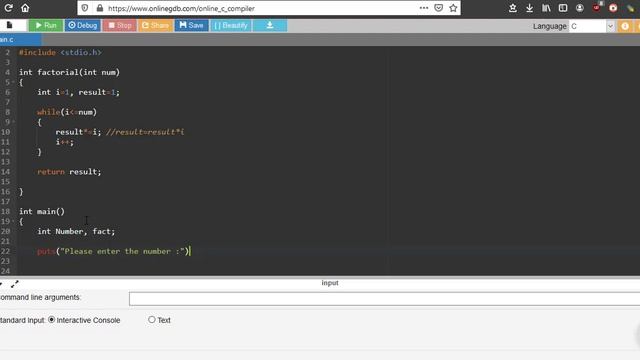Viewport: 640px width, 360px height.
Task: Open the browser Downloads arrow icon
Action: pyautogui.click(x=529, y=8)
